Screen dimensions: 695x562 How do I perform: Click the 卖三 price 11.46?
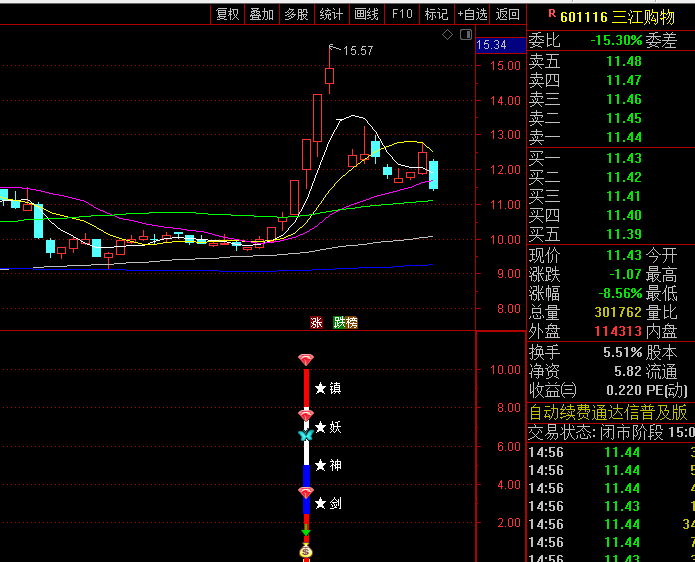point(624,99)
